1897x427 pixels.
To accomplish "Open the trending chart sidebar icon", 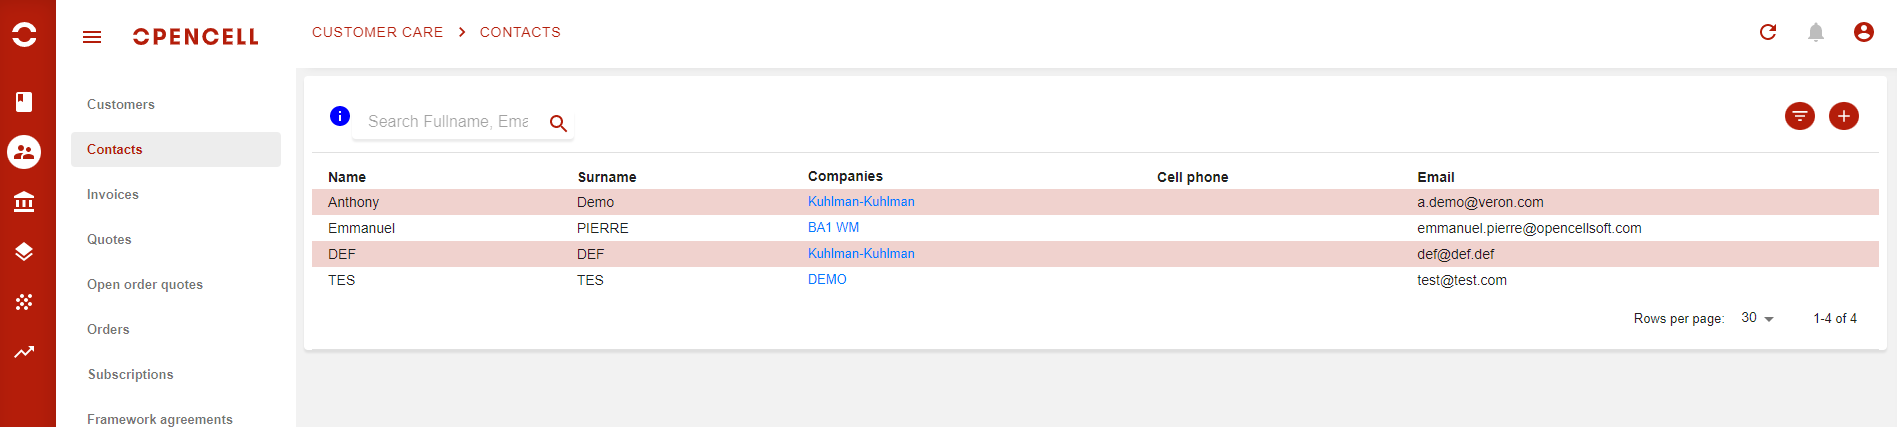I will [24, 352].
